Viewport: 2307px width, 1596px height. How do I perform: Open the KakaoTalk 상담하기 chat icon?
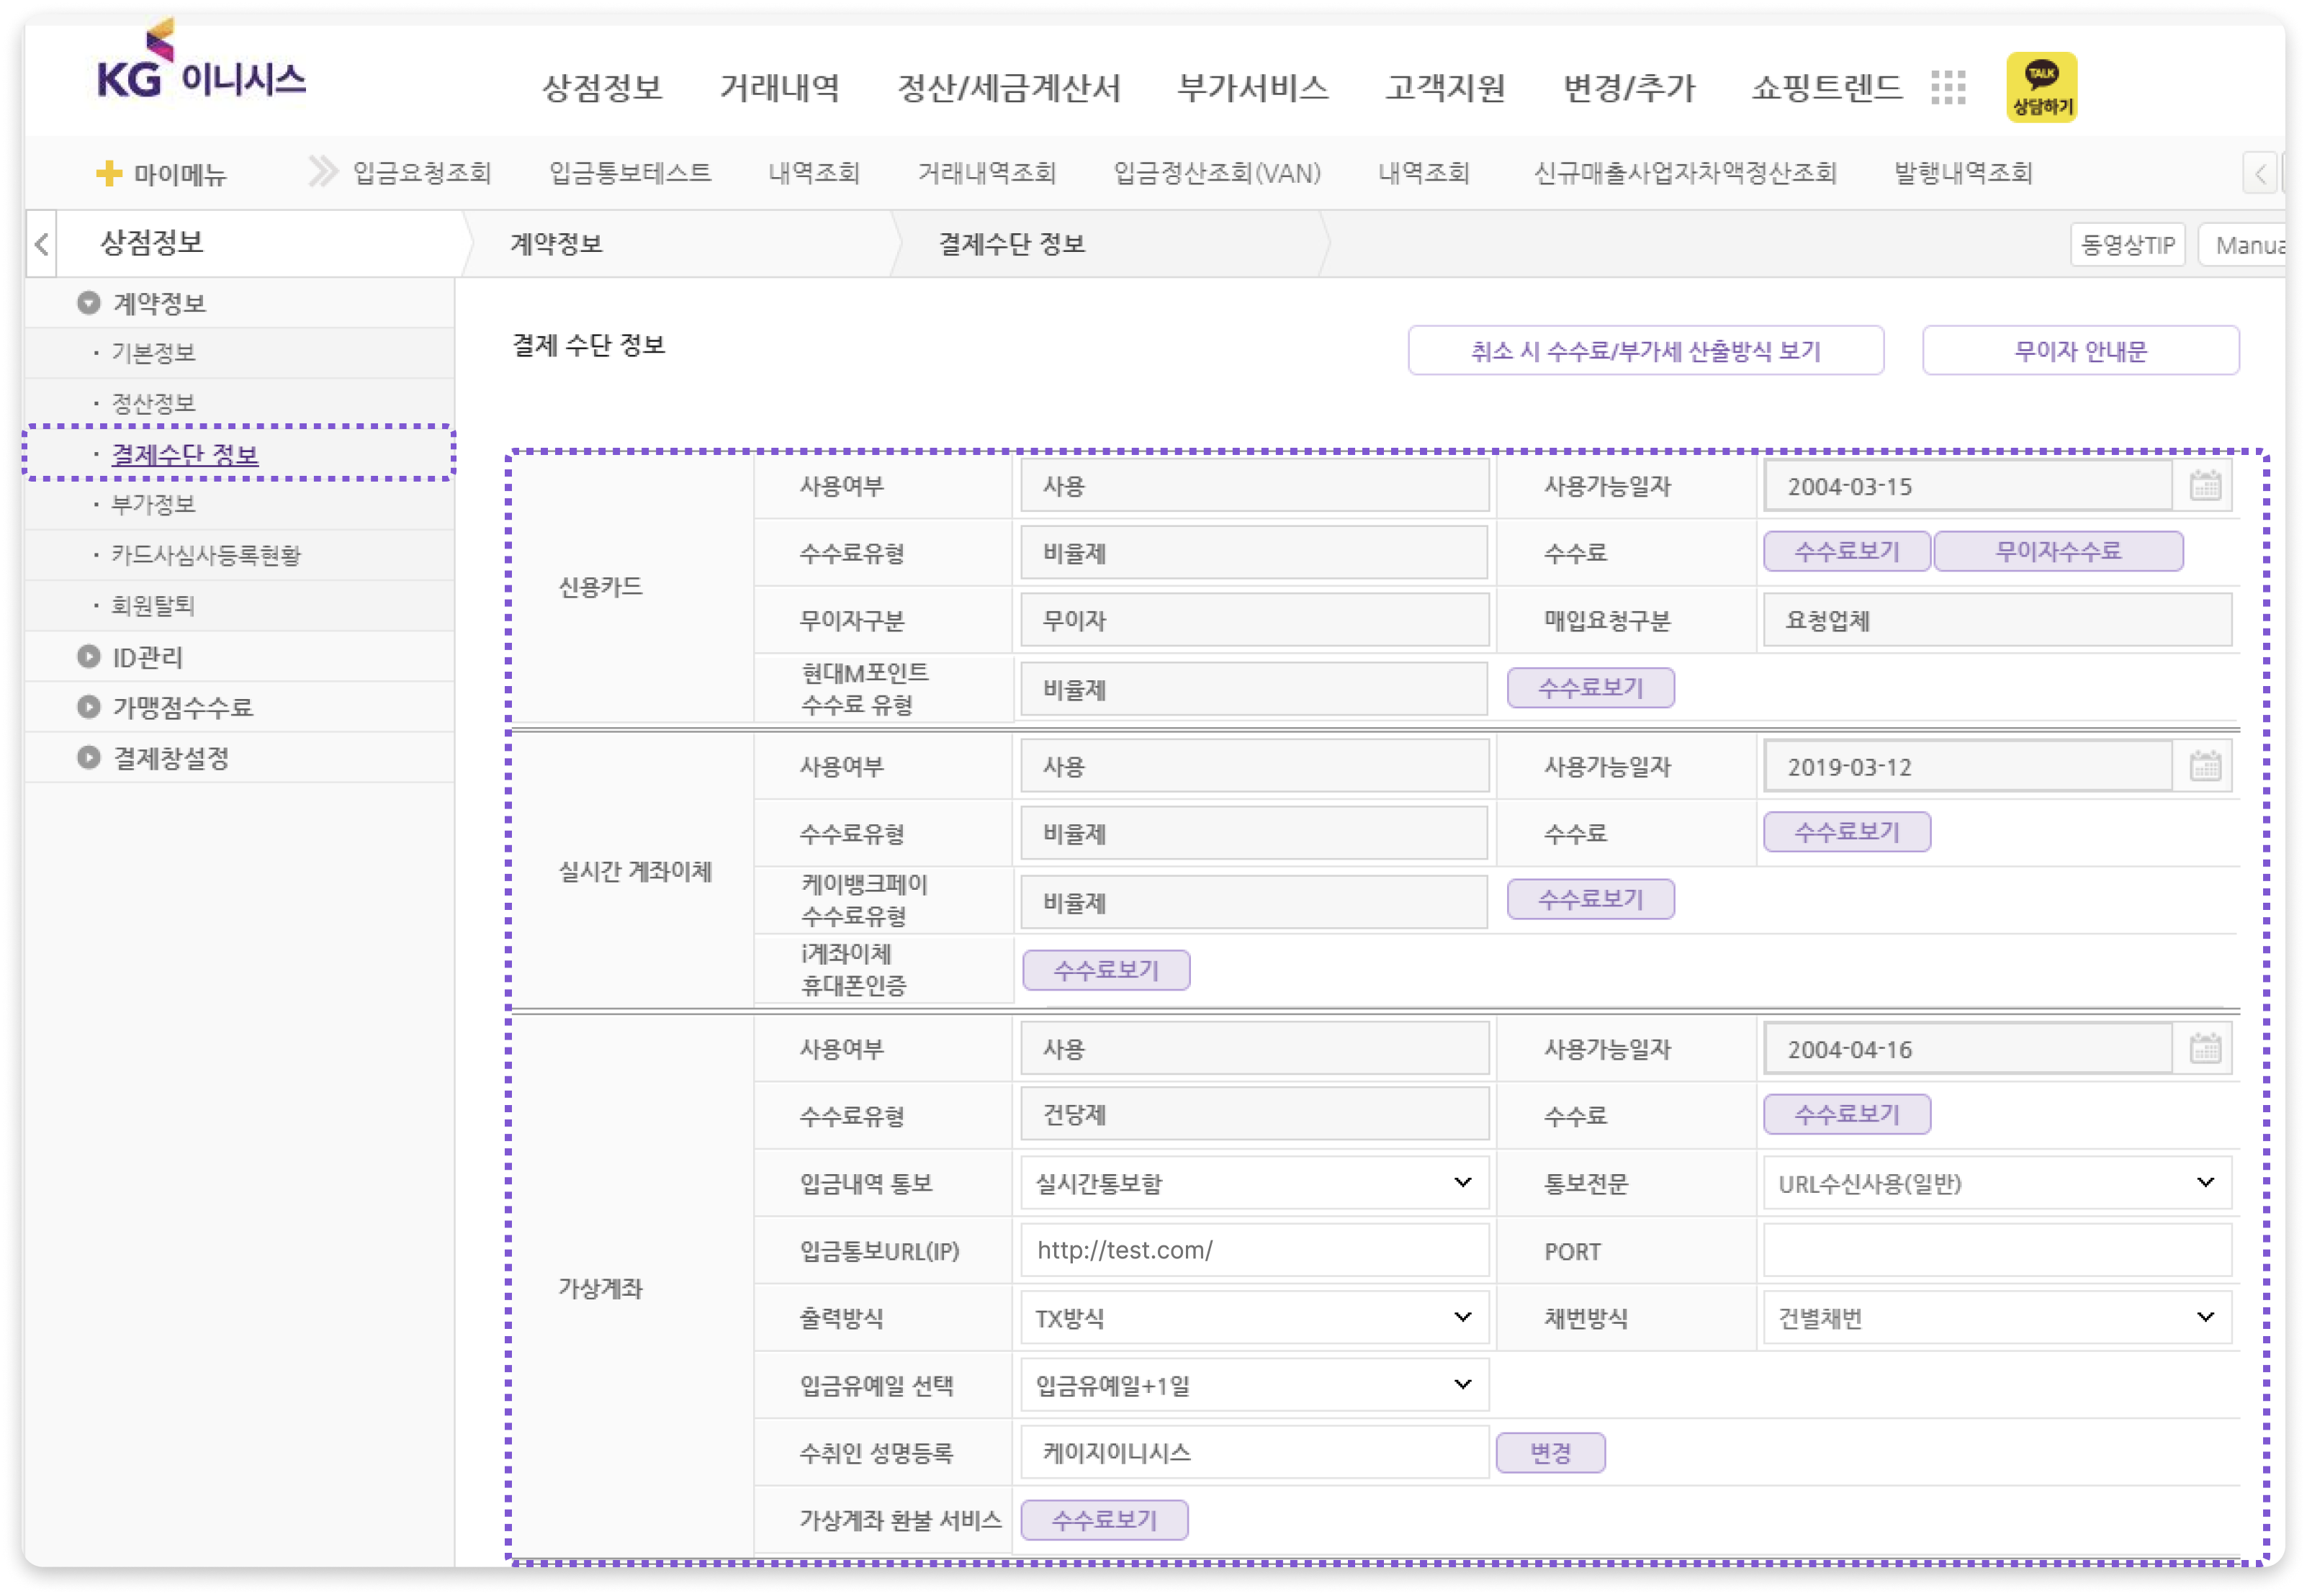point(2041,88)
